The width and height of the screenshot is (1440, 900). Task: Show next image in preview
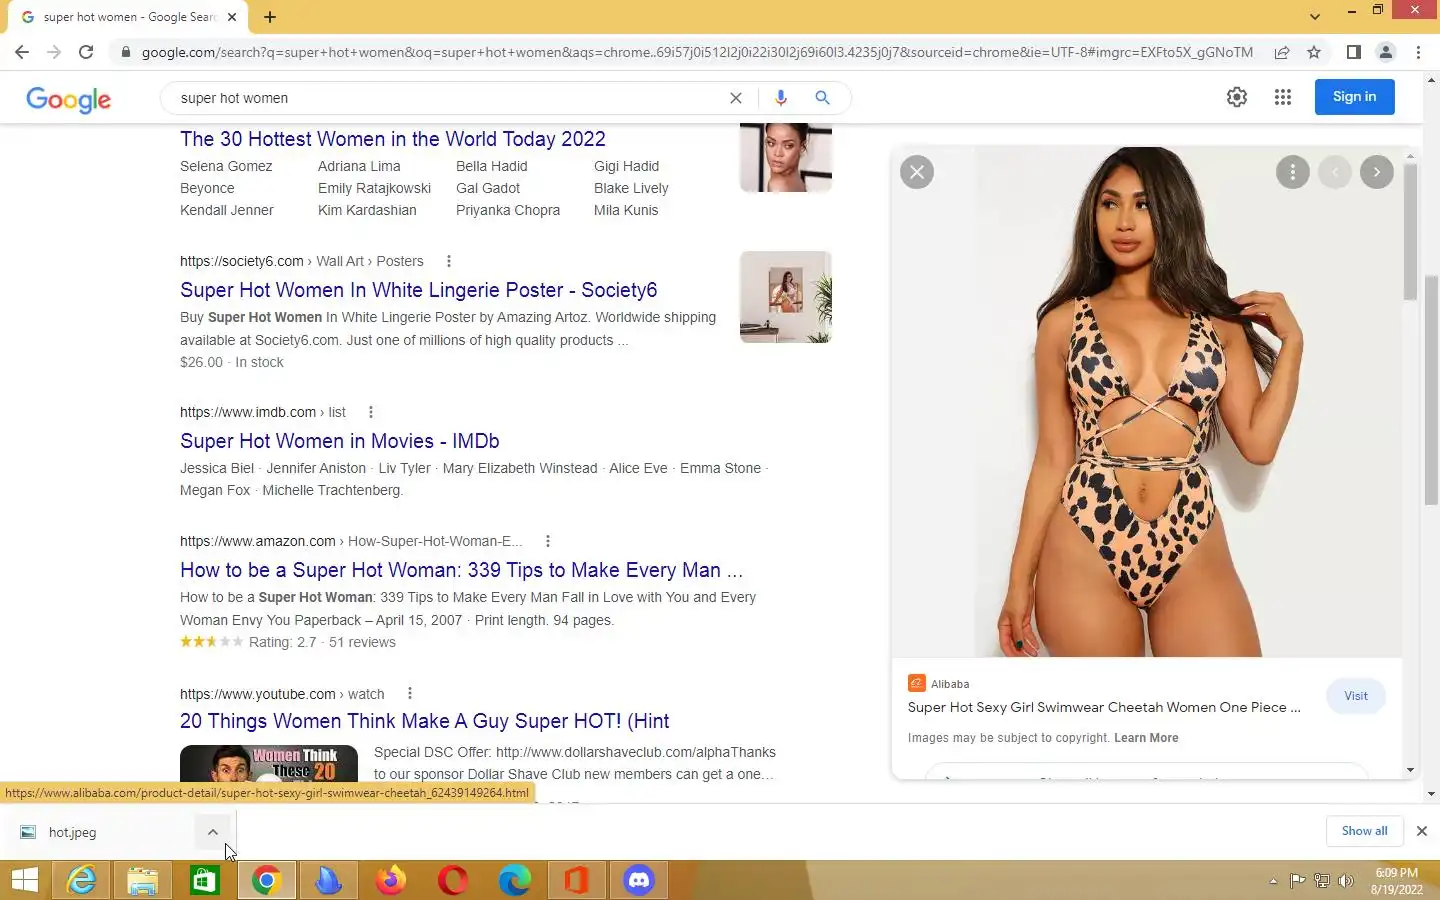click(x=1377, y=172)
